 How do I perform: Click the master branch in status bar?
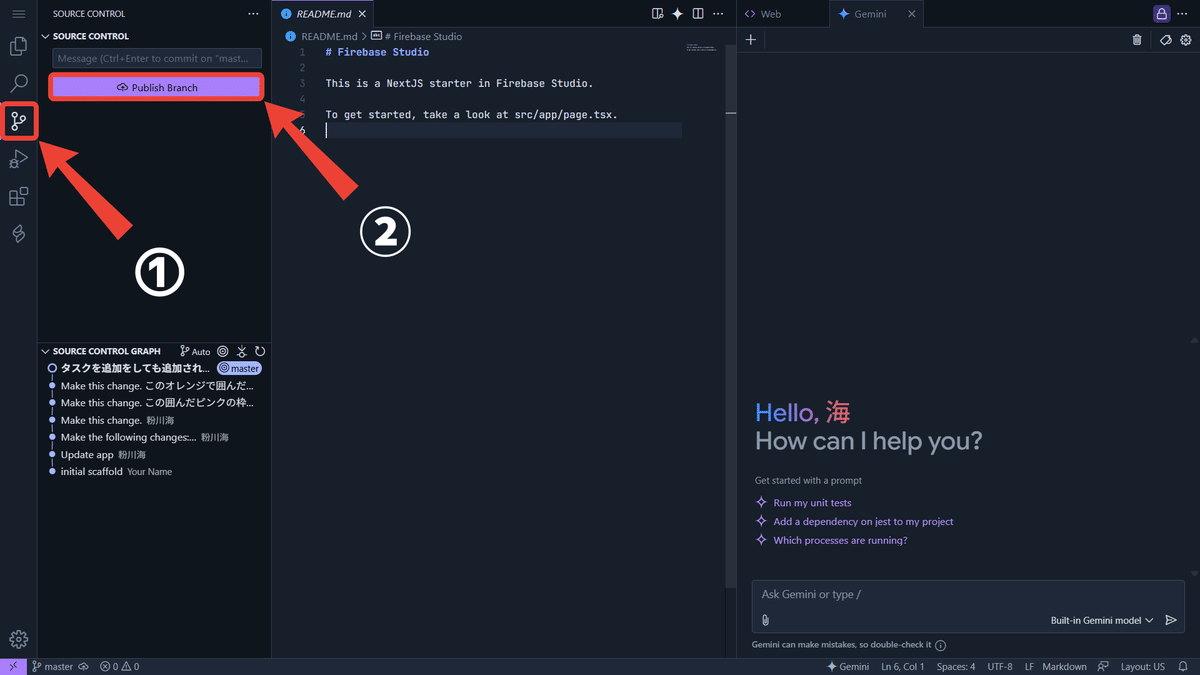click(x=52, y=666)
